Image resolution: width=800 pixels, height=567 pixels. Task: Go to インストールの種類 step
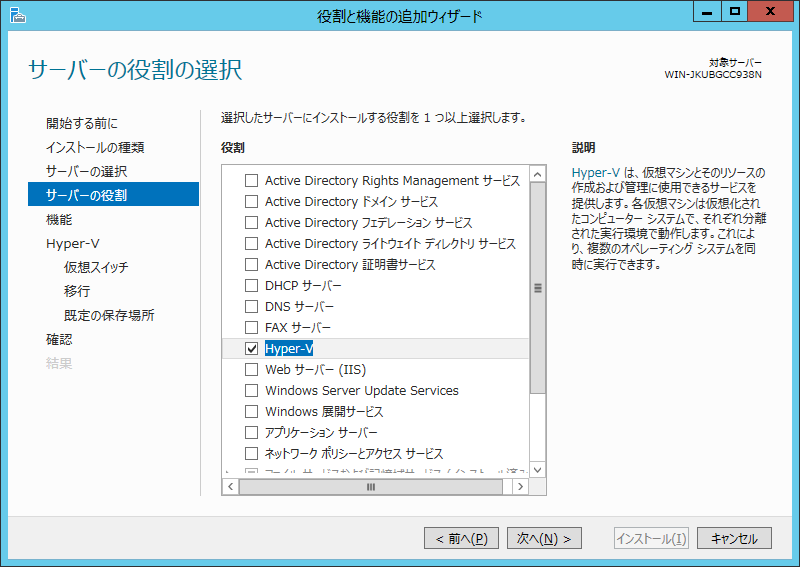[x=95, y=147]
